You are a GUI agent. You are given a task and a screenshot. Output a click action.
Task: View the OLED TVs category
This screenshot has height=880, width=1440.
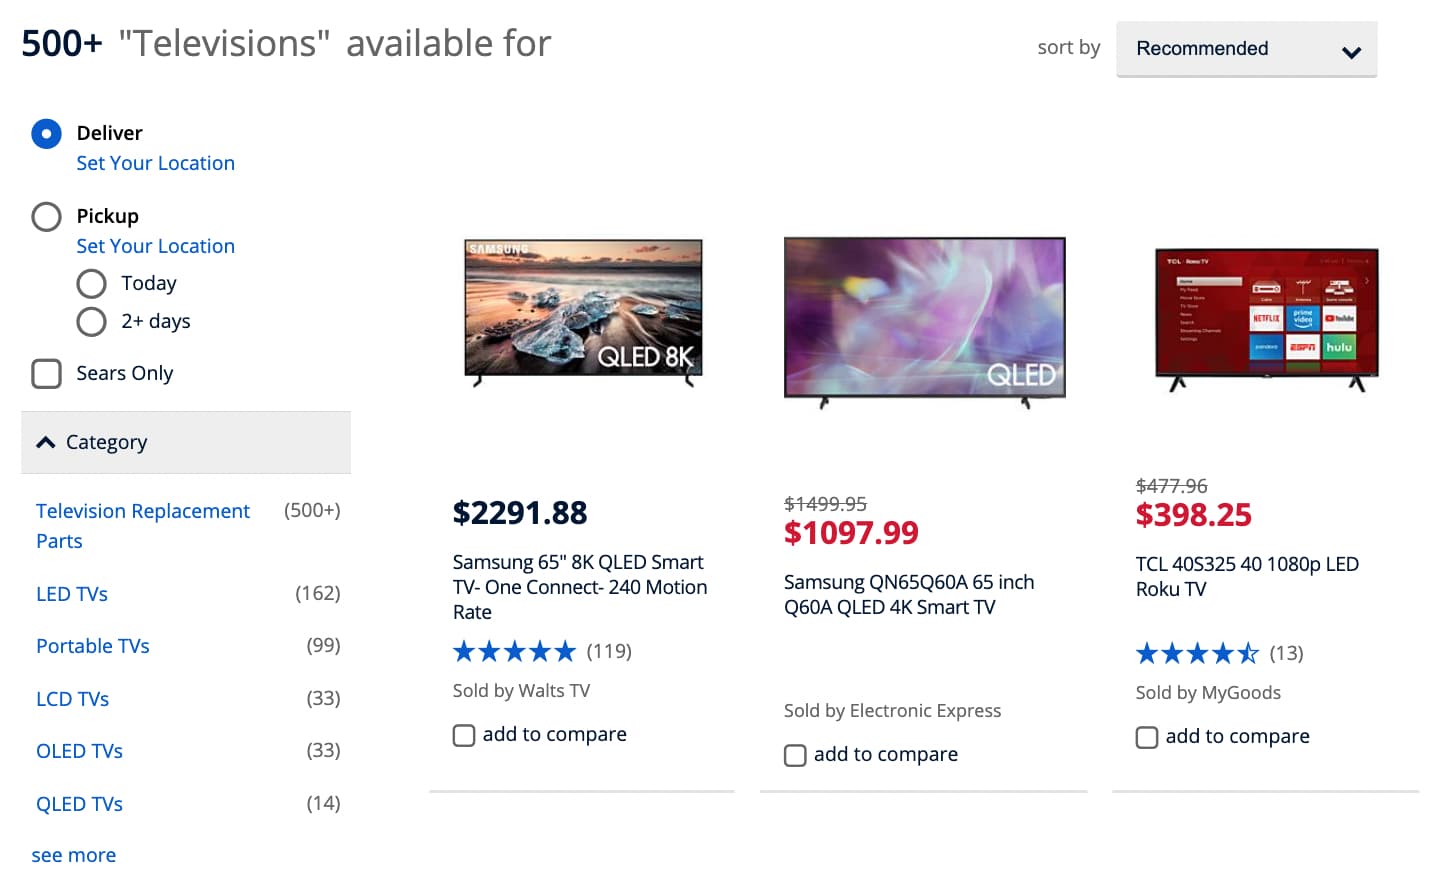pyautogui.click(x=79, y=750)
